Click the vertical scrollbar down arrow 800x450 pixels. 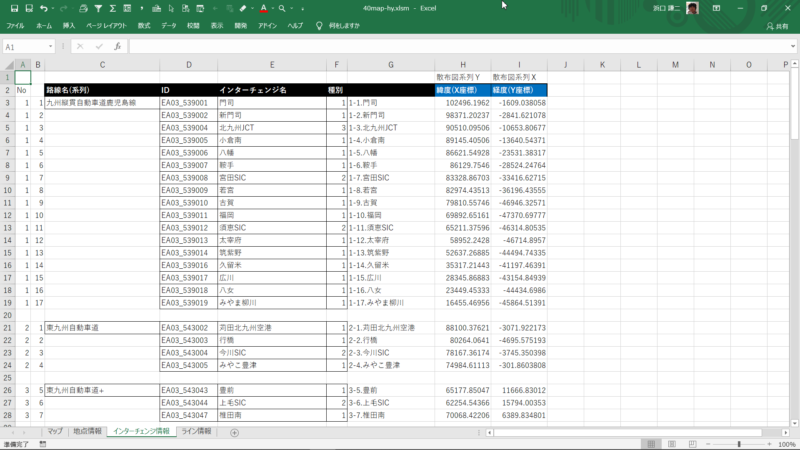point(795,423)
